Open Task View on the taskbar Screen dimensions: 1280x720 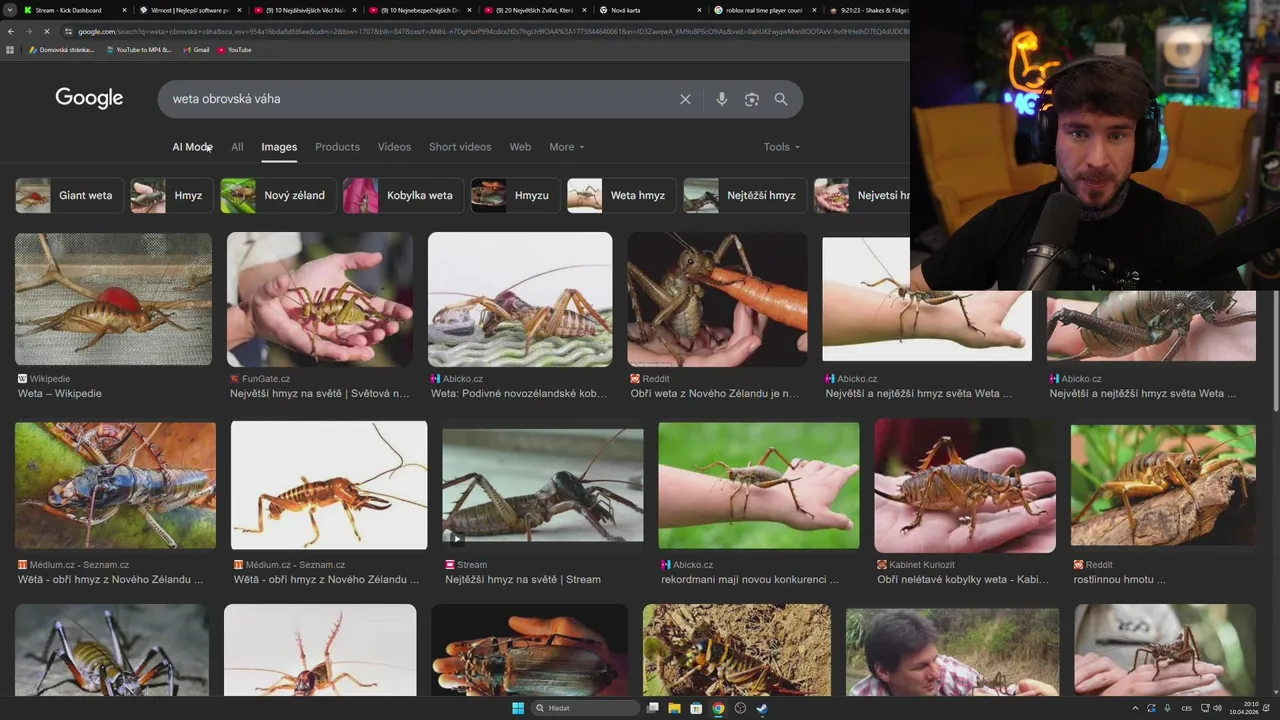[652, 708]
